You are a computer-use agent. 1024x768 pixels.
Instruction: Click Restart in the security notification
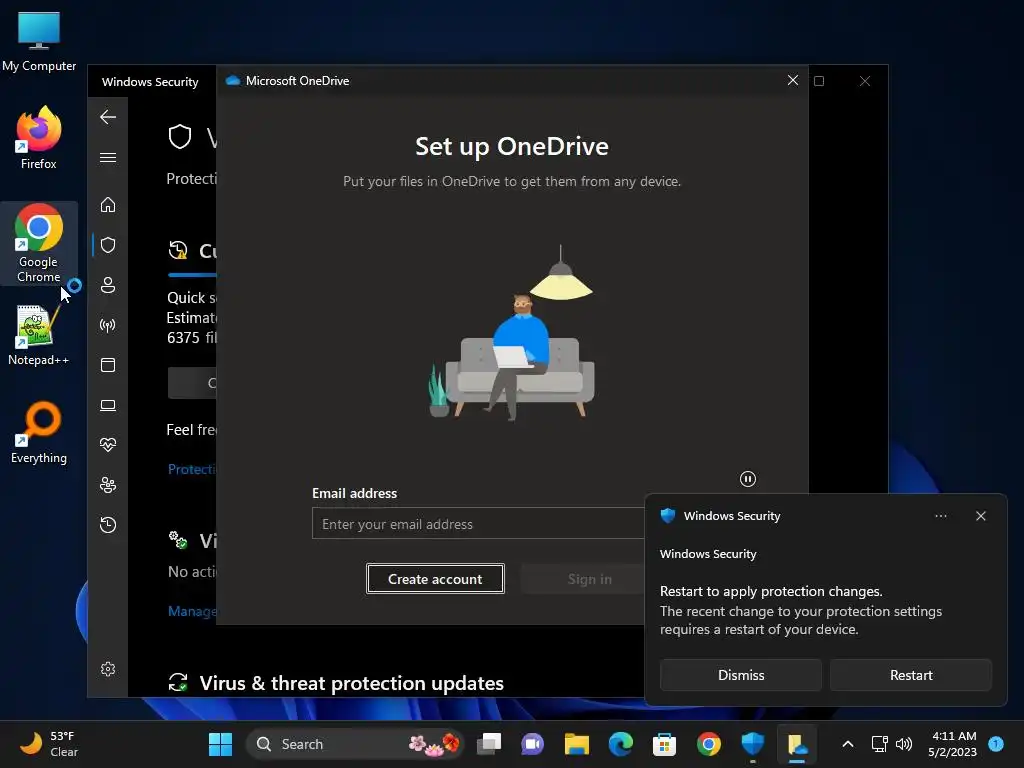click(x=911, y=675)
